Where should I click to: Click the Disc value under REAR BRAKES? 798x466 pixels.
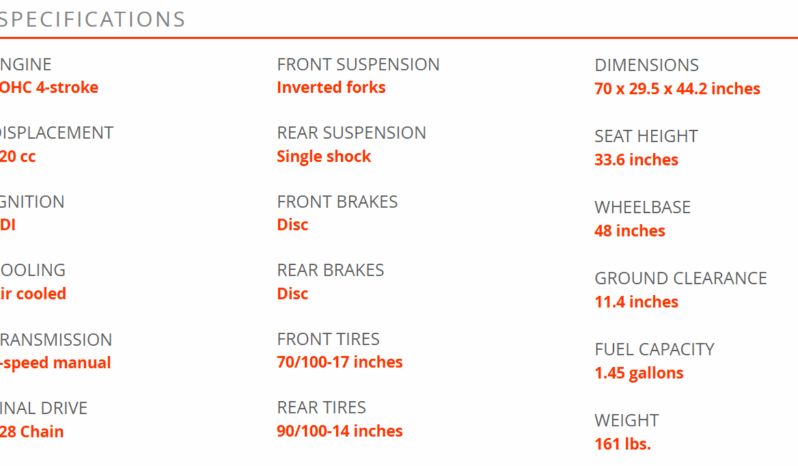(293, 294)
